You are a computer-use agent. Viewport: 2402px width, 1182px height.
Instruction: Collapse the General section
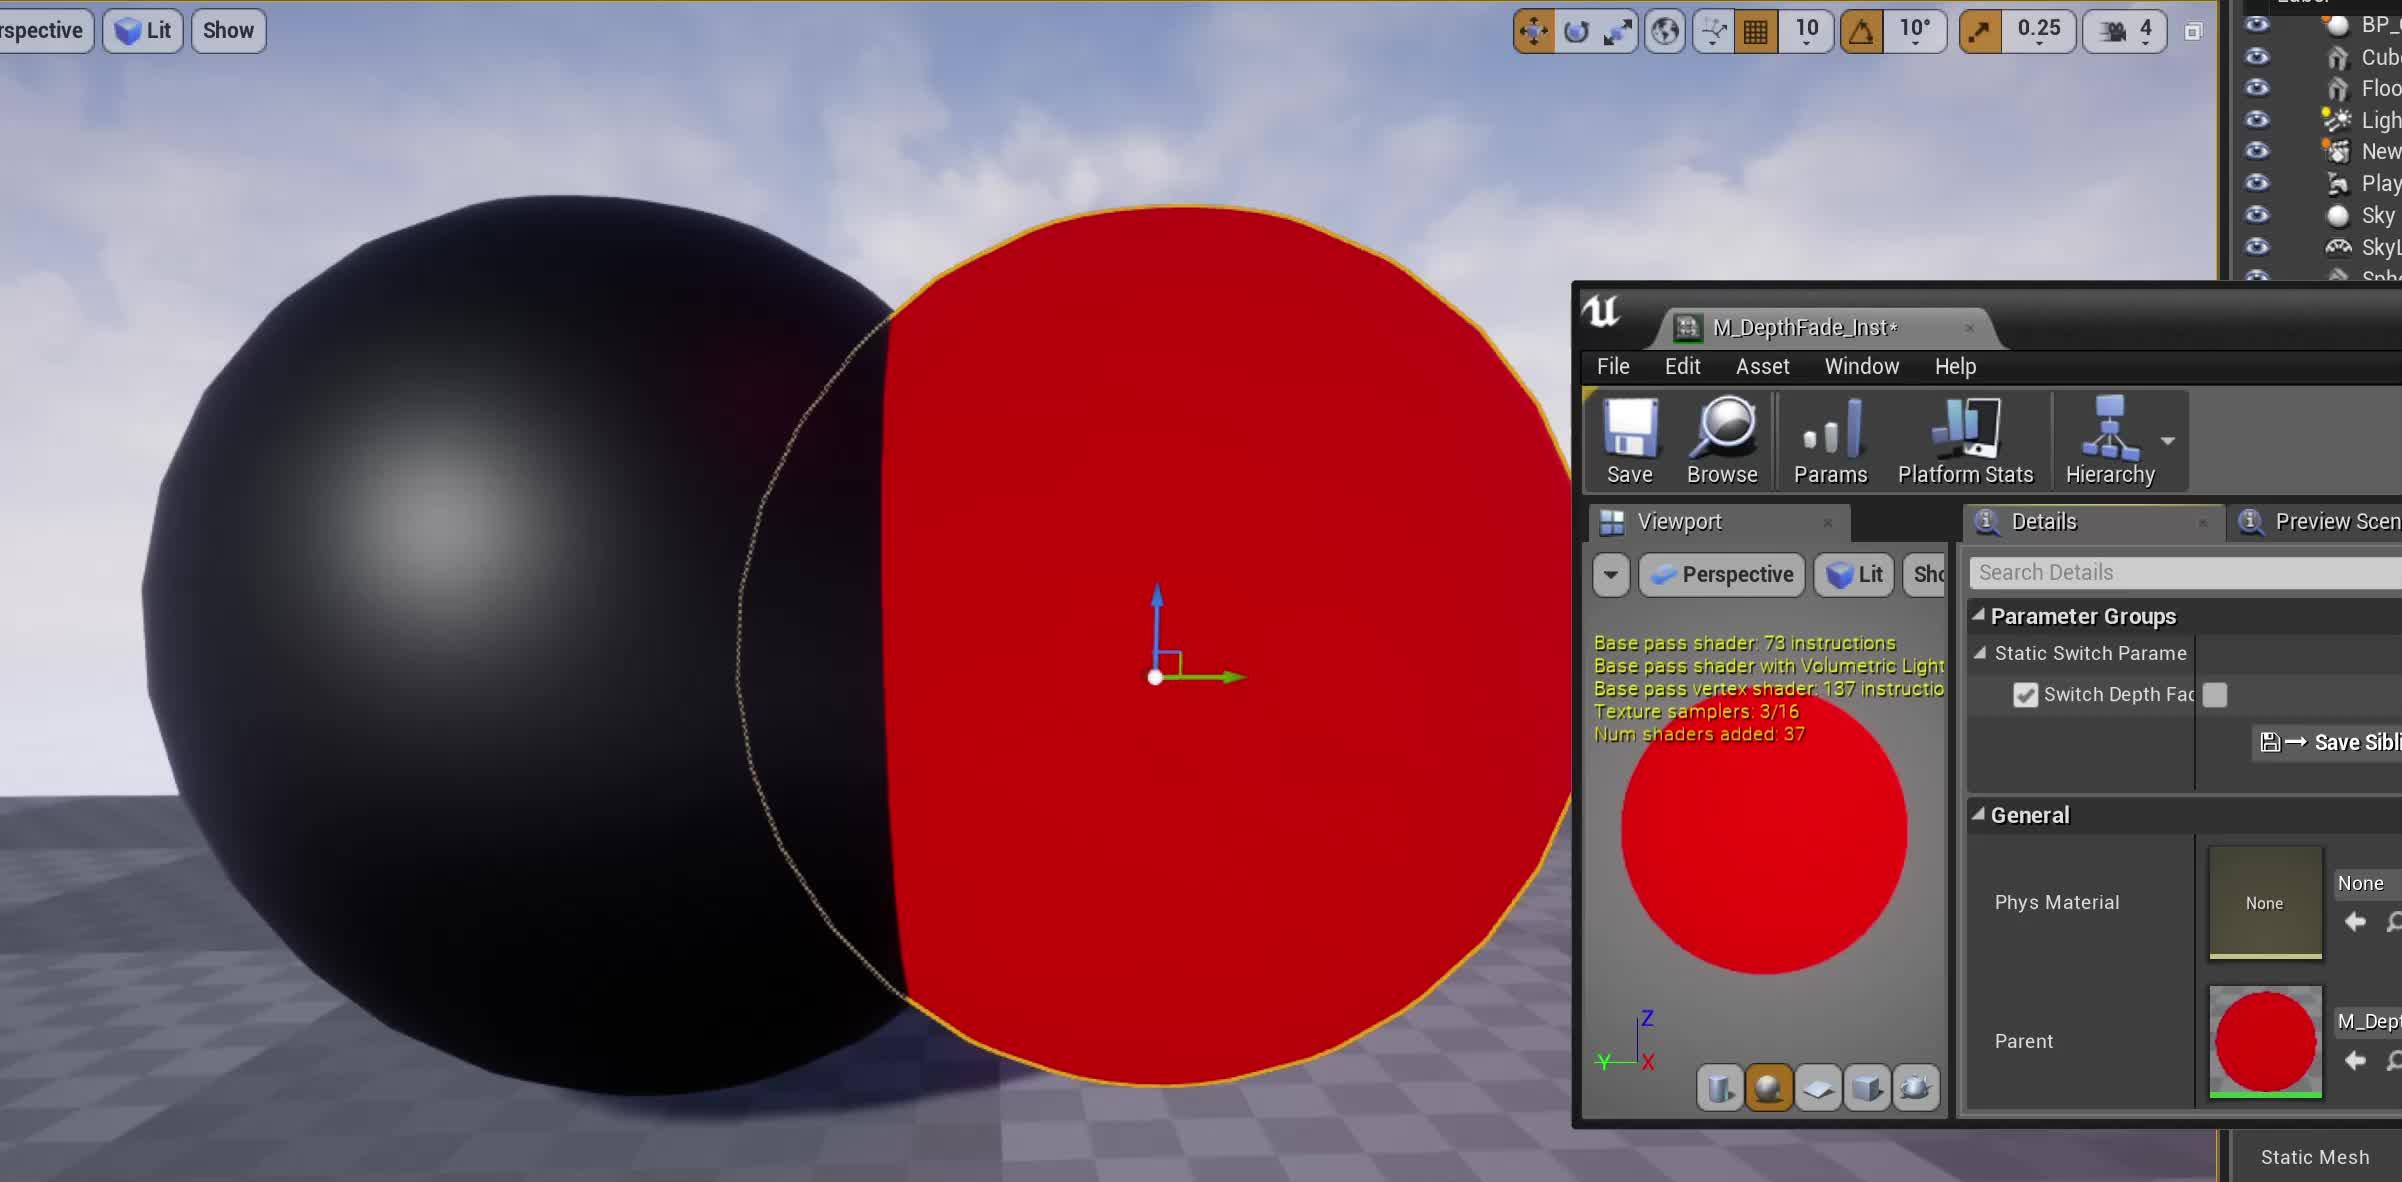[1979, 815]
